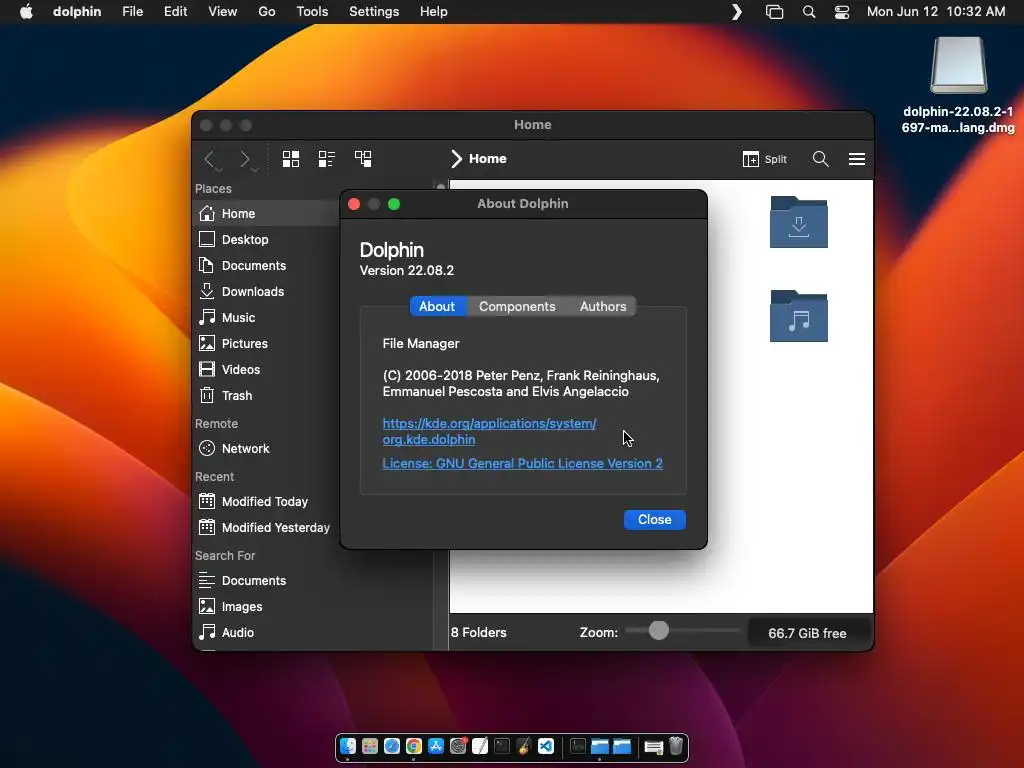
Task: Open App Store from the Dock
Action: pos(436,746)
